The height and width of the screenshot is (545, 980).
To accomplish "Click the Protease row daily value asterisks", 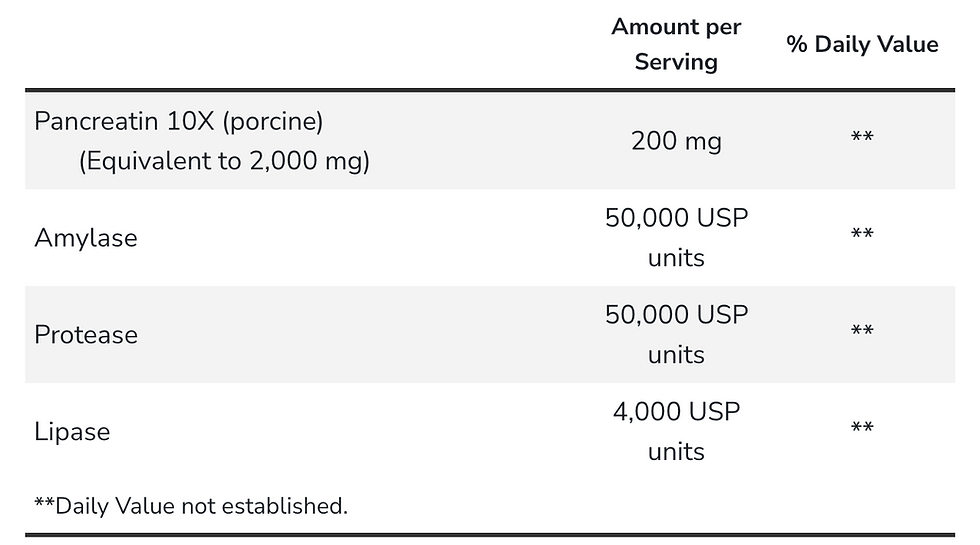I will click(862, 332).
